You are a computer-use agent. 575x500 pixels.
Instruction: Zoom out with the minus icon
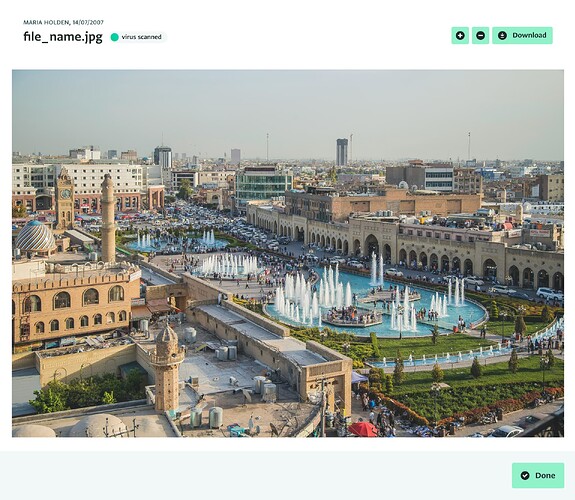pos(480,36)
